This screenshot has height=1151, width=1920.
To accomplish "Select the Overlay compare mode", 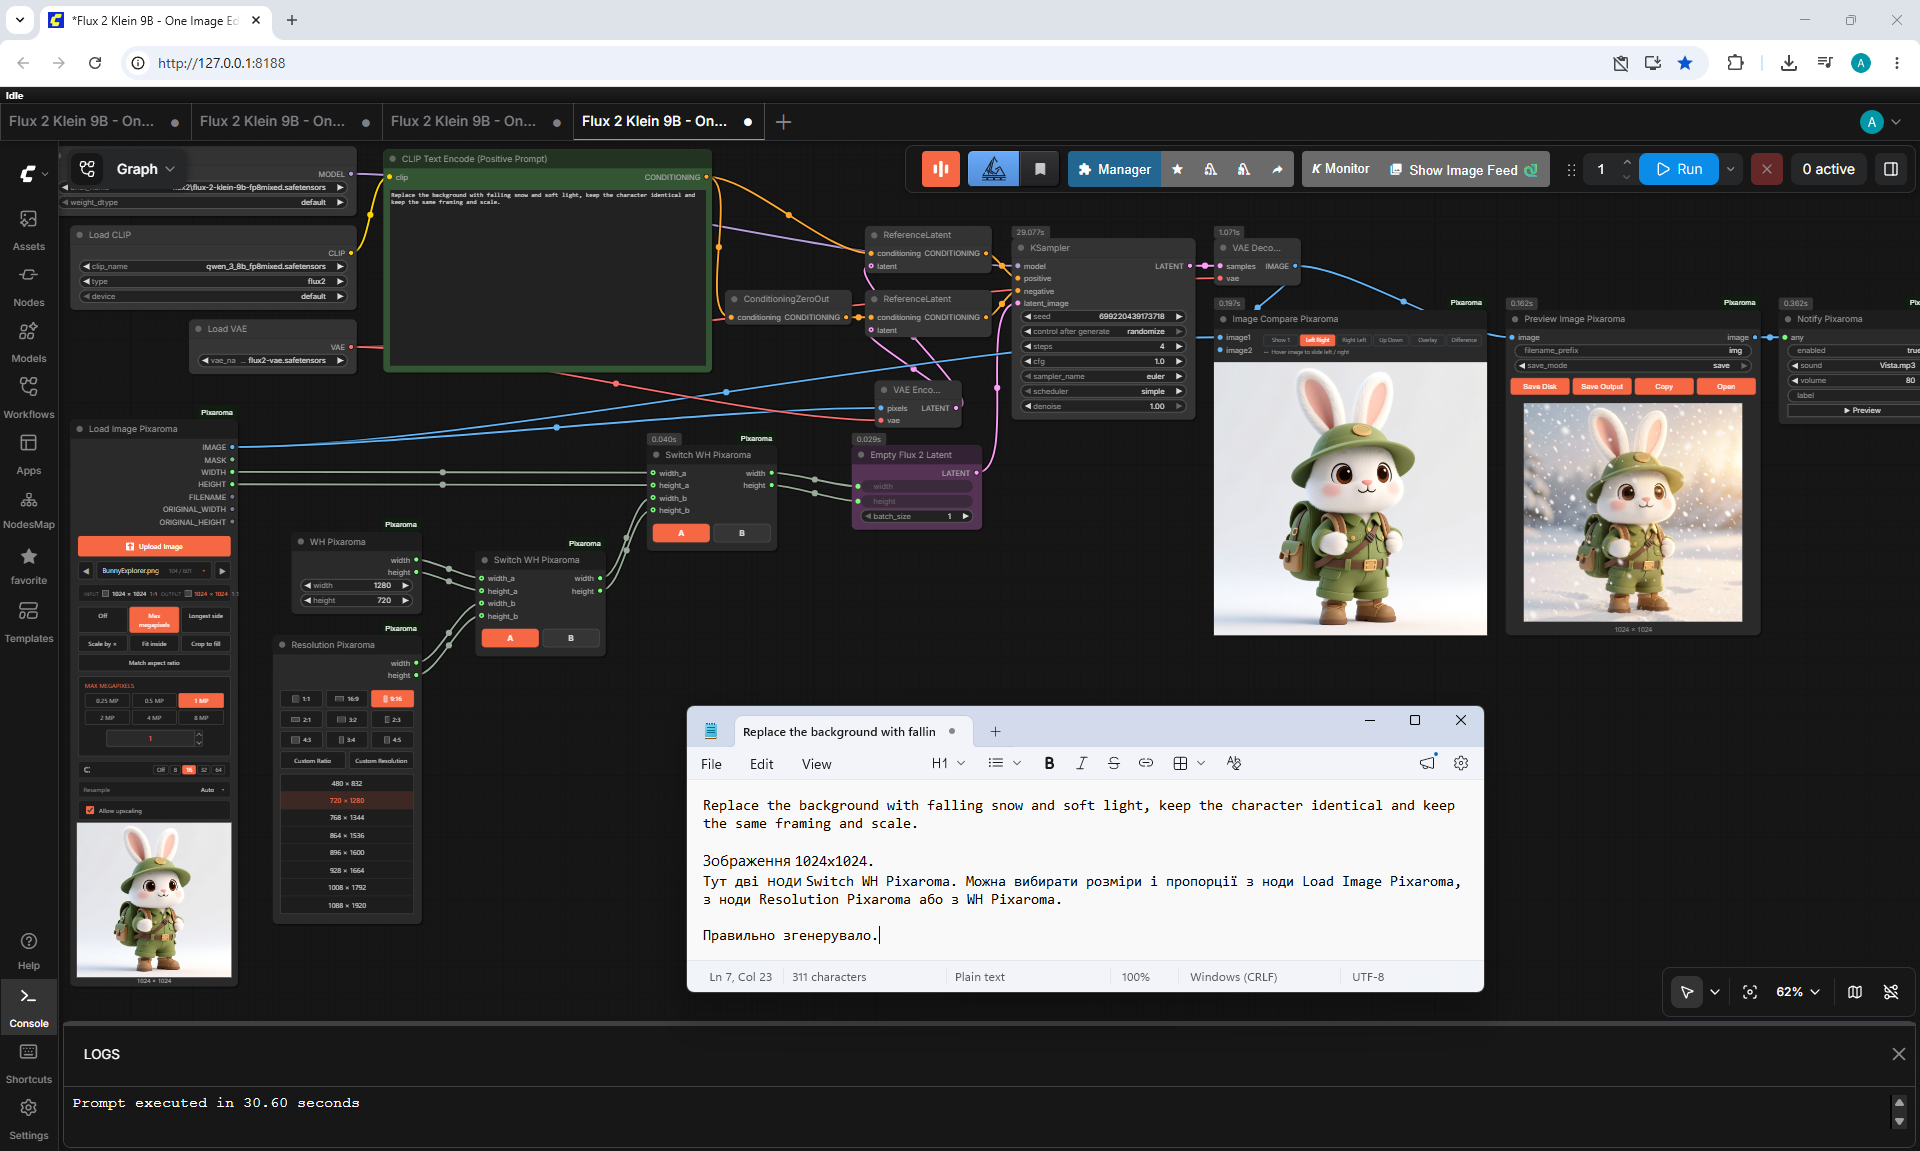I will [1427, 340].
